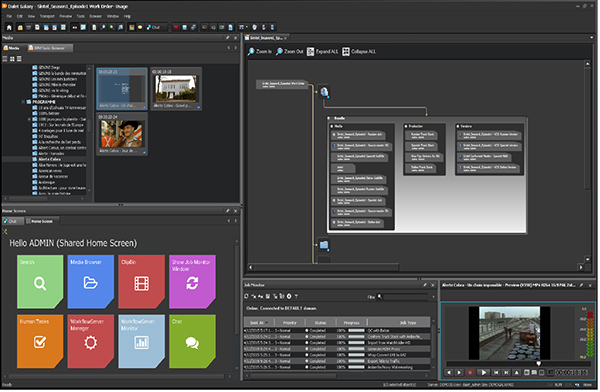Click the Filter input field in Job Monitor
Viewport: 600px width, 392px height.
pos(406,297)
